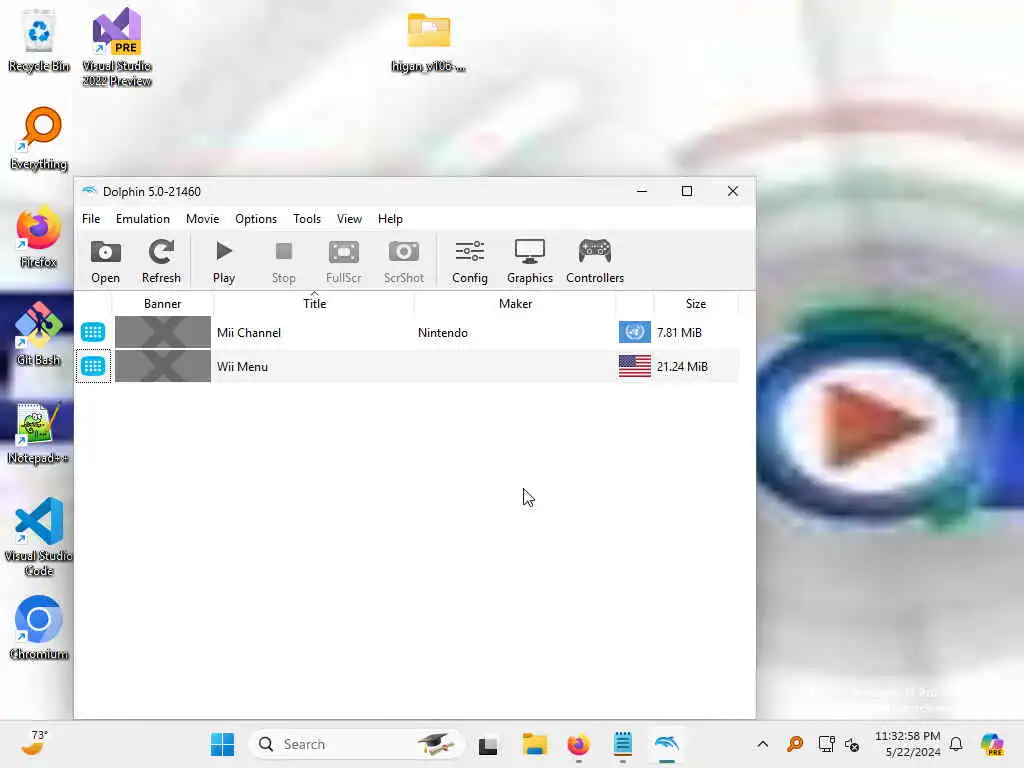Click the USA flag for Wii Menu
1024x768 pixels.
coord(635,366)
